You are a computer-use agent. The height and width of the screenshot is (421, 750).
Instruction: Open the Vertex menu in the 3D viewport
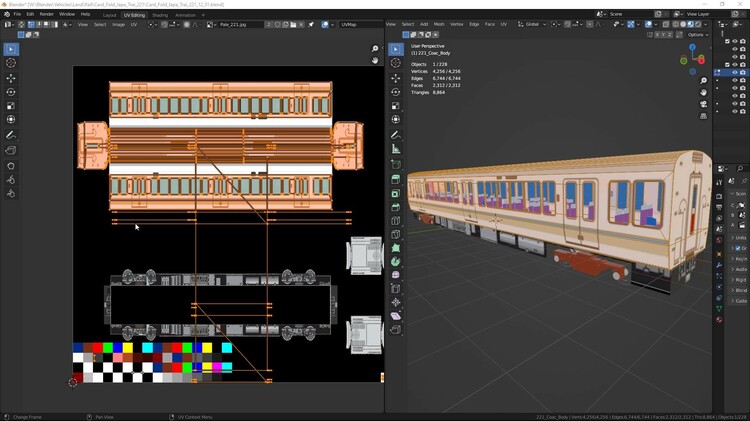[456, 24]
